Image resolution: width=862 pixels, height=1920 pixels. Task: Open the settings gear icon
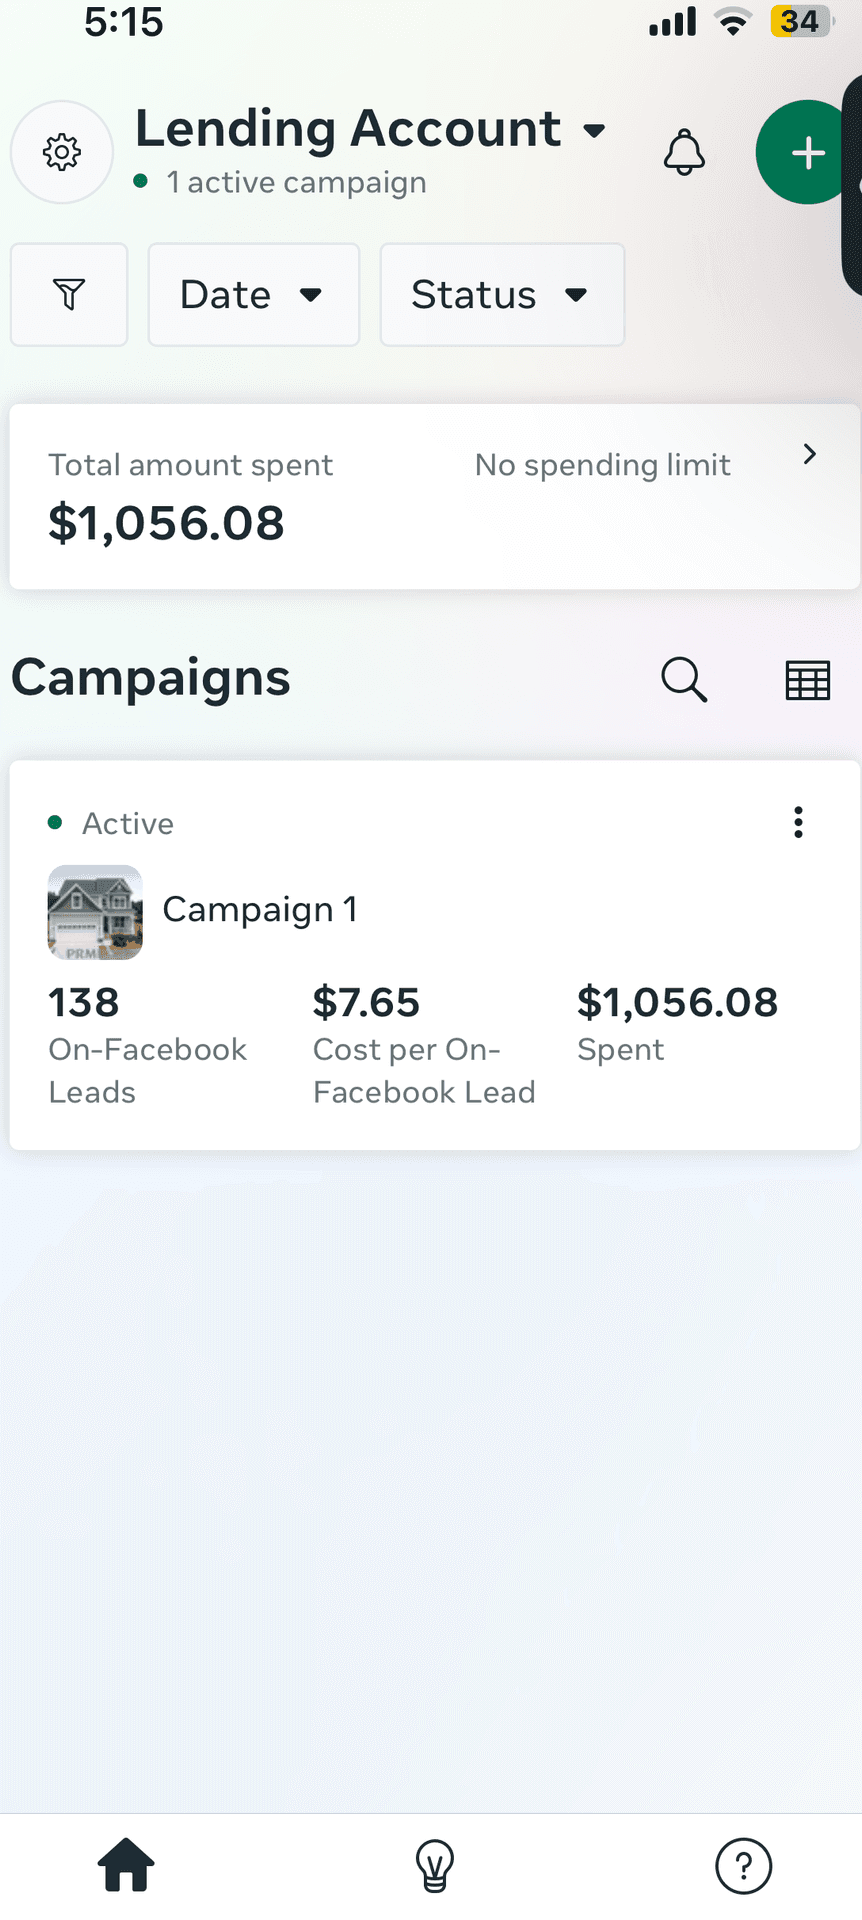coord(62,152)
